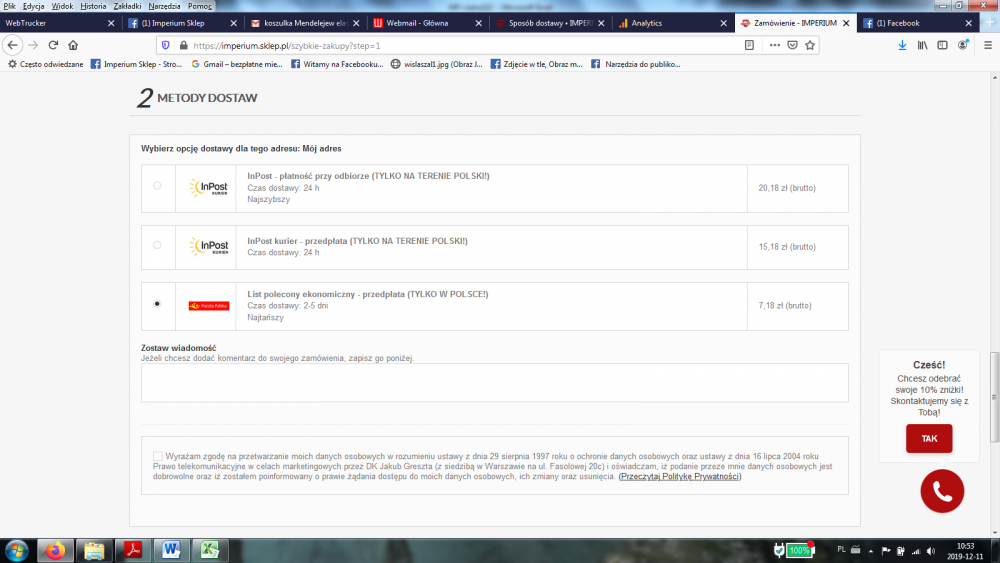Open Excel from the taskbar
The image size is (1000, 563).
tap(210, 550)
